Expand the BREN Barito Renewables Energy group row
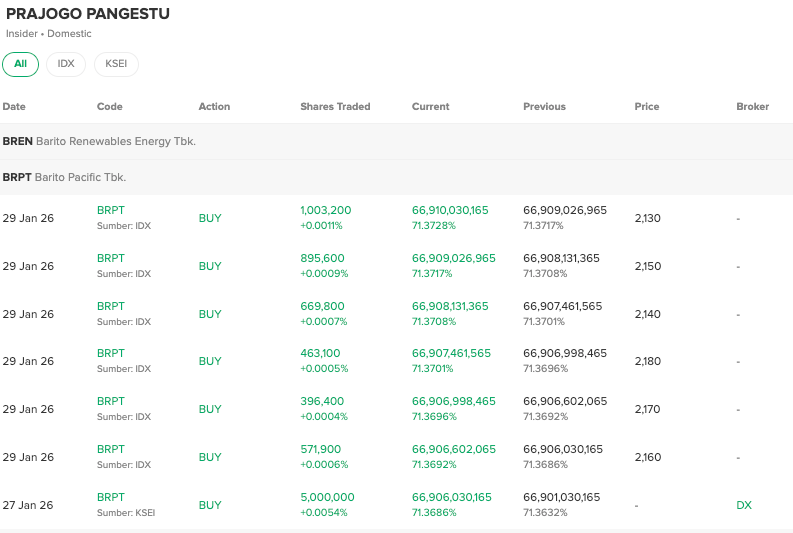Viewport: 793px width, 533px height. (x=396, y=142)
